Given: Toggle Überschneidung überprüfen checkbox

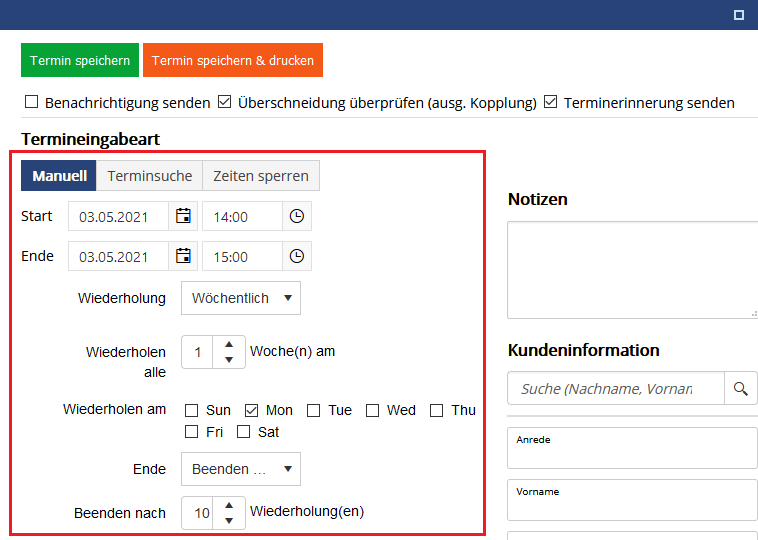Looking at the screenshot, I should pyautogui.click(x=224, y=102).
